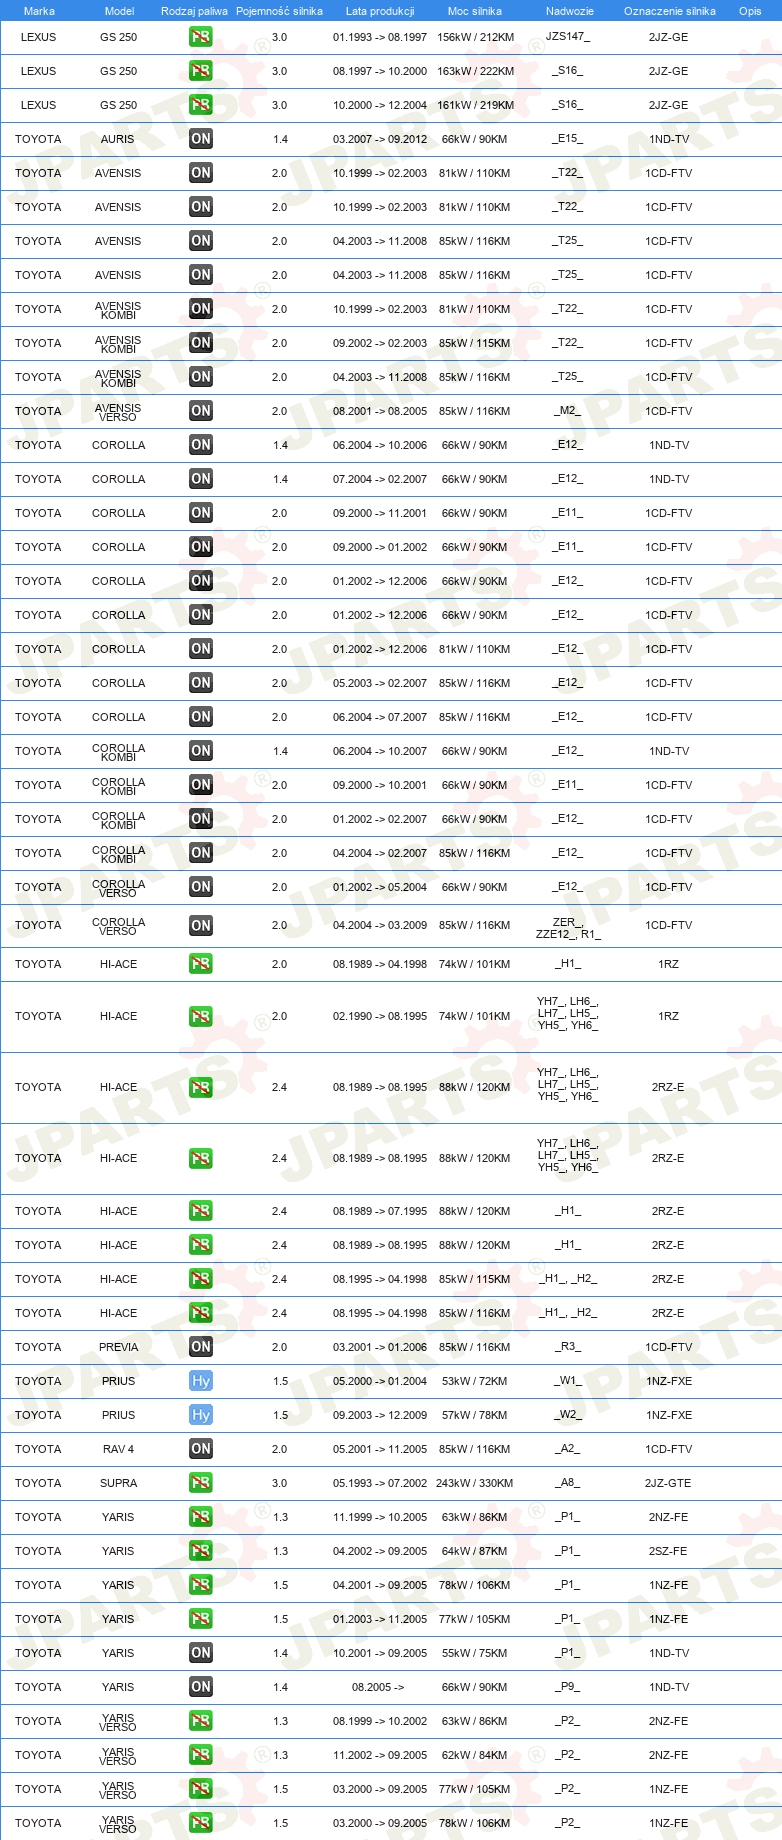This screenshot has width=782, height=1840.
Task: Click ON icon for Corolla Kombi 1.4 row
Action: [201, 751]
